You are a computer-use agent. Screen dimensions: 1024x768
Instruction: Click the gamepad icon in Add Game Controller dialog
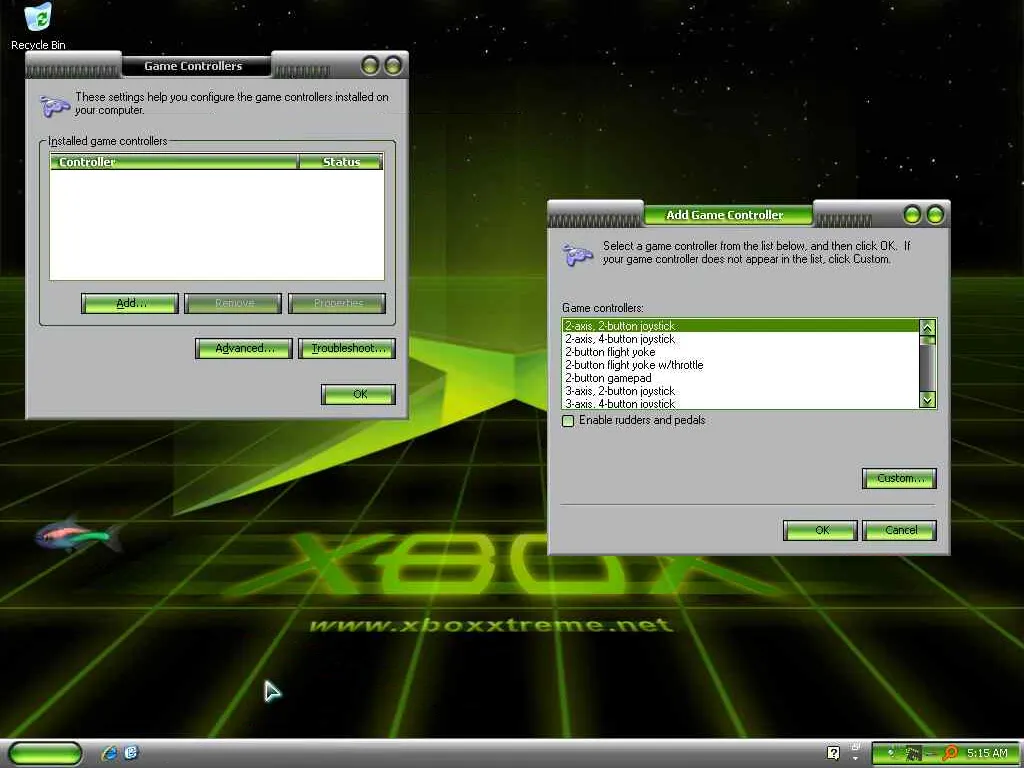577,254
